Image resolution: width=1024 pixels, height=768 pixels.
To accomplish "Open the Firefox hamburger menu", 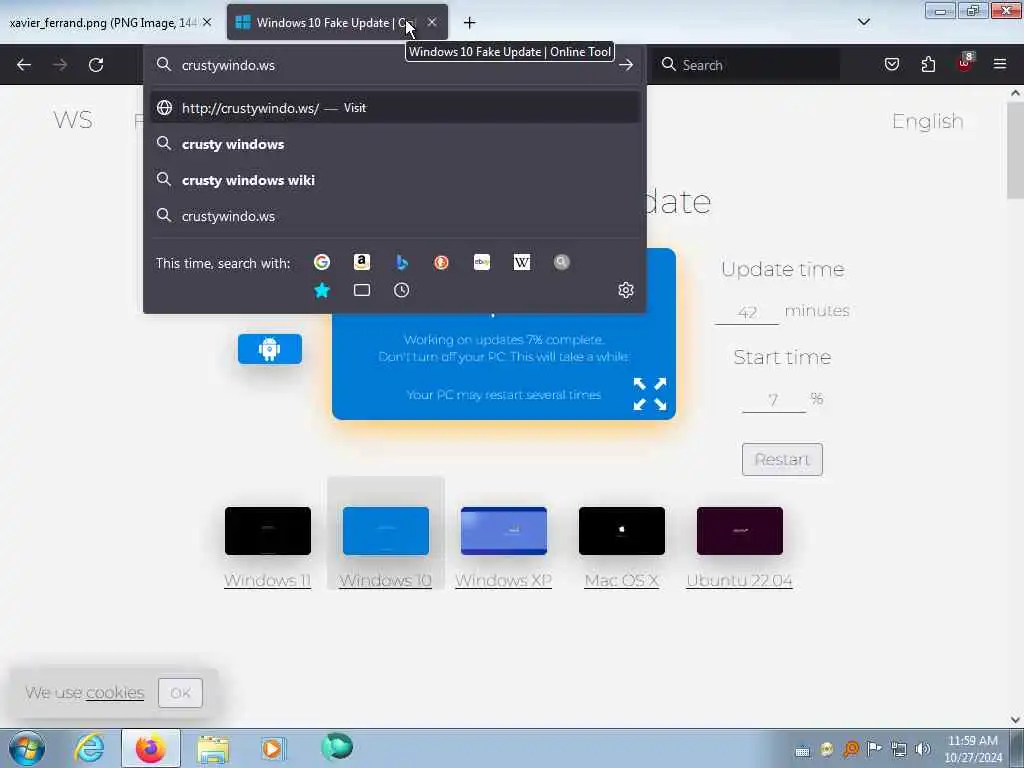I will 1000,64.
